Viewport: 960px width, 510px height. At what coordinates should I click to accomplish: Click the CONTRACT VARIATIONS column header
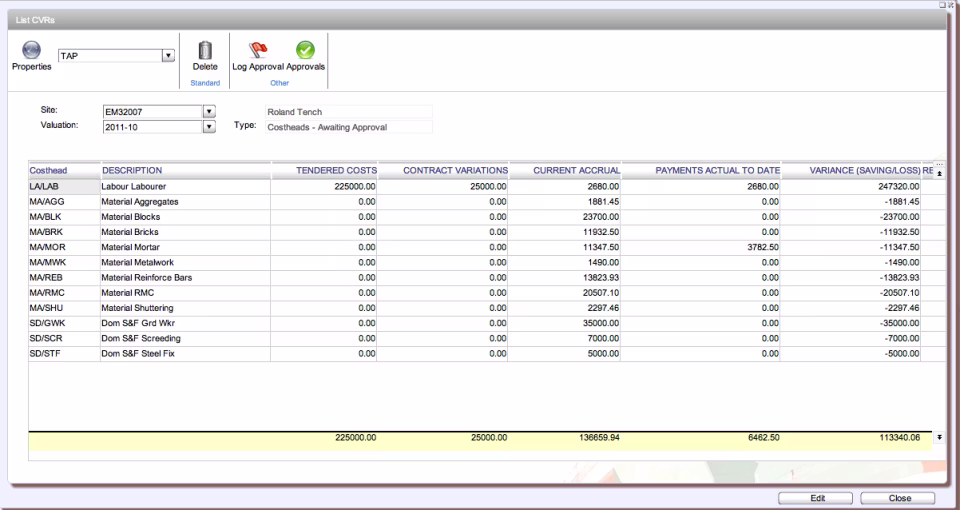pos(455,171)
